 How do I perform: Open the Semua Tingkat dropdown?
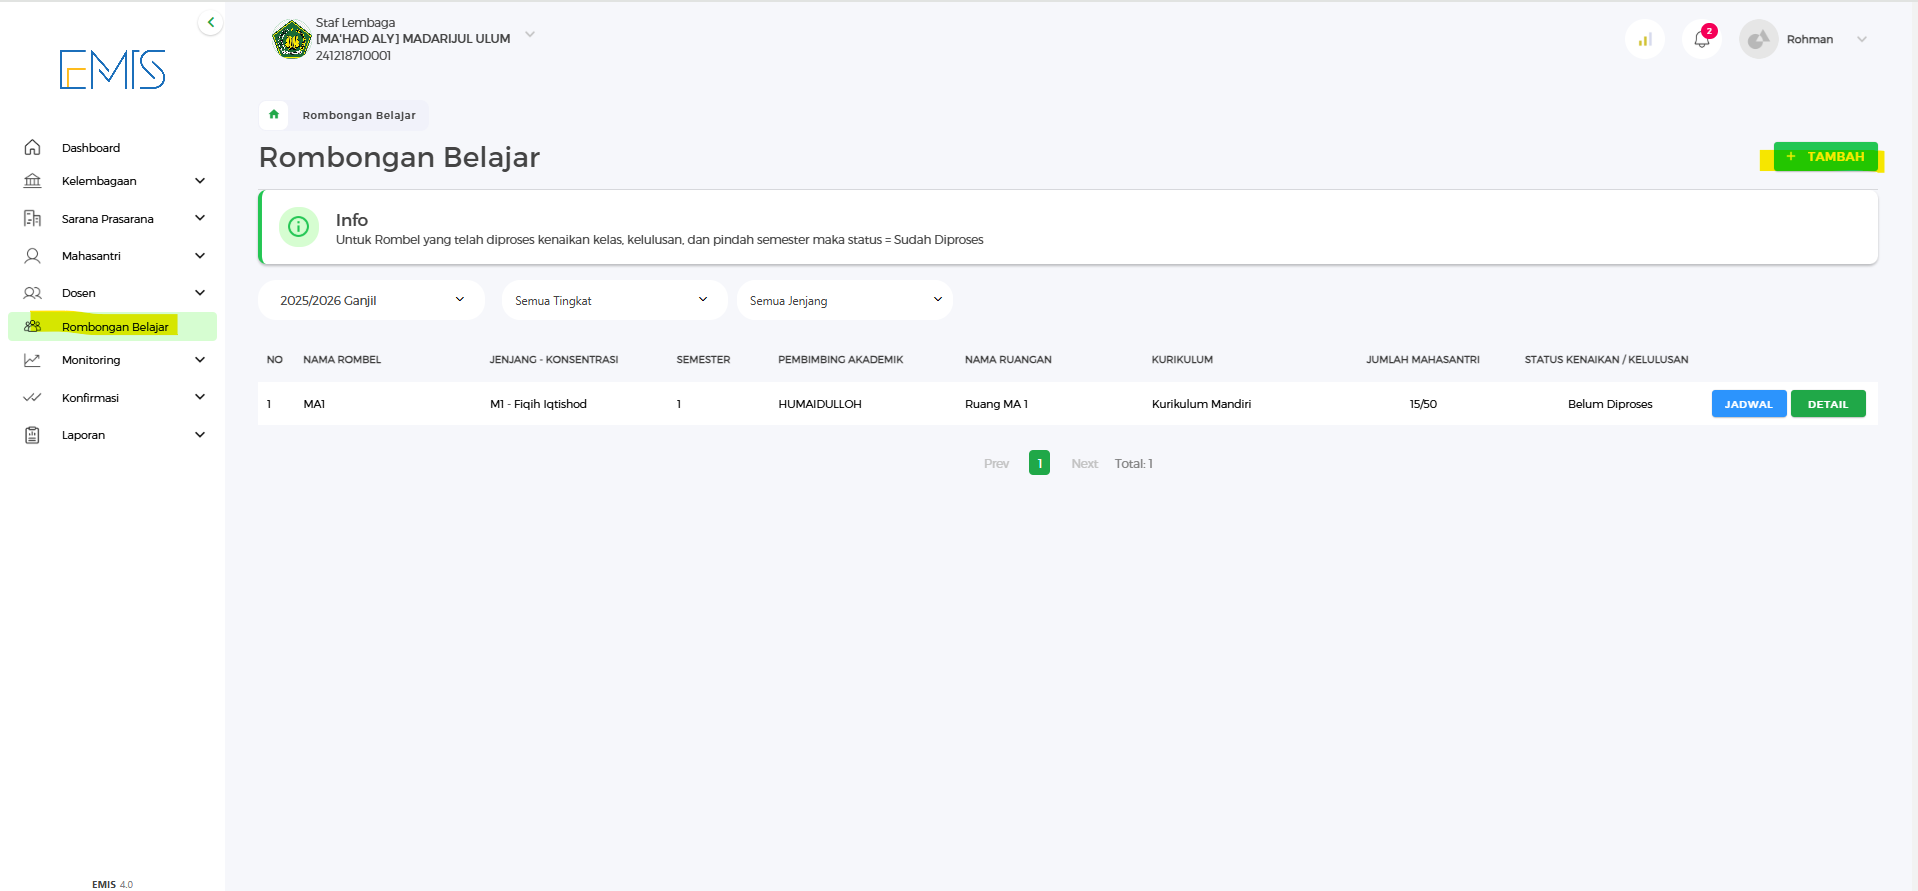pos(613,300)
